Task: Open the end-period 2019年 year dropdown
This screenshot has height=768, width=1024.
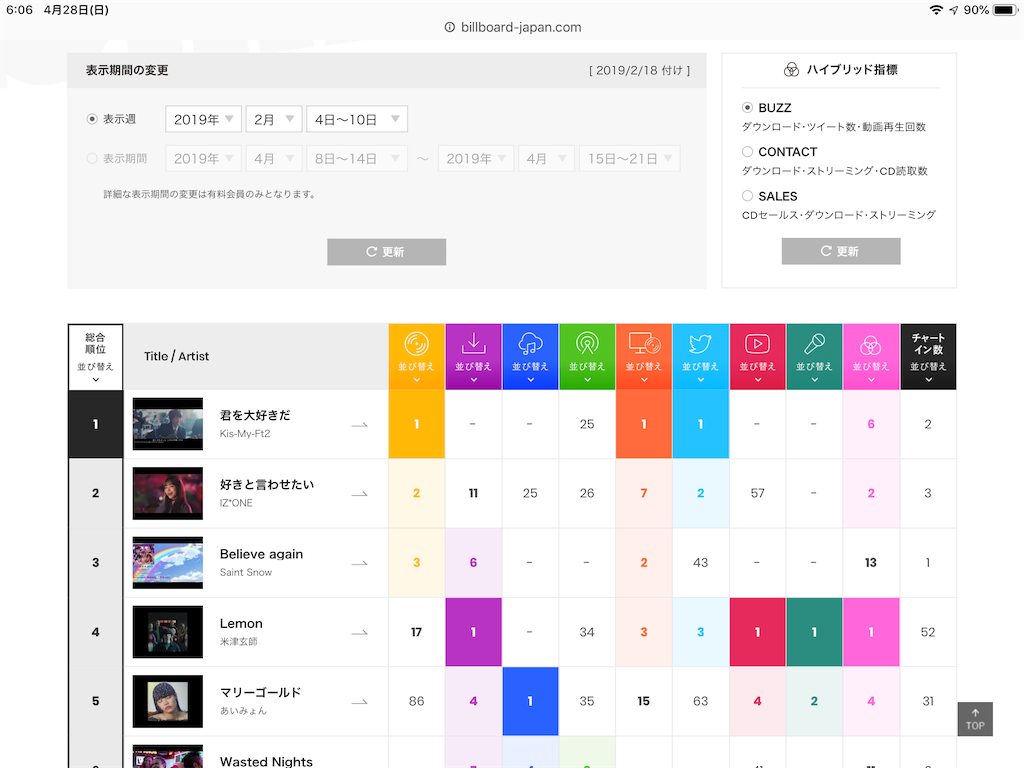Action: pyautogui.click(x=475, y=158)
